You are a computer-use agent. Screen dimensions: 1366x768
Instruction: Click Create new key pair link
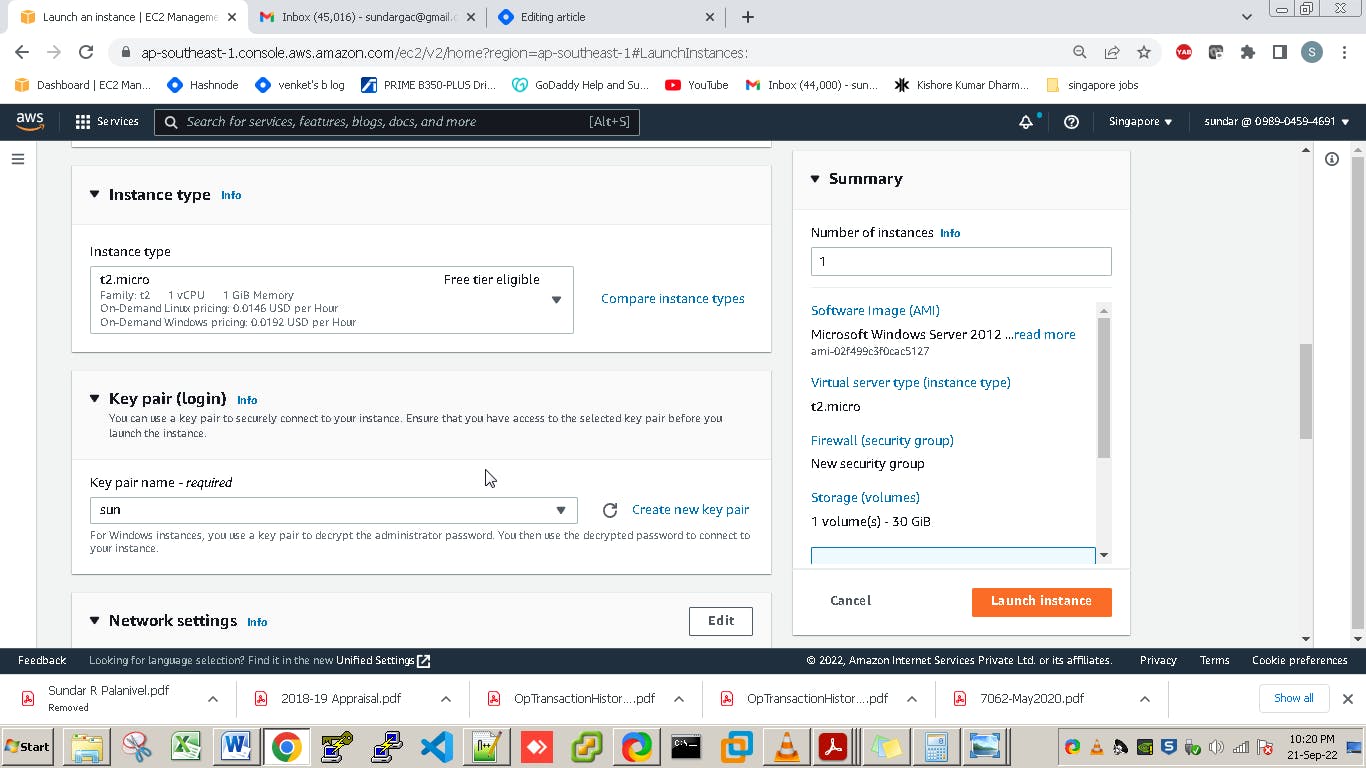(x=690, y=510)
